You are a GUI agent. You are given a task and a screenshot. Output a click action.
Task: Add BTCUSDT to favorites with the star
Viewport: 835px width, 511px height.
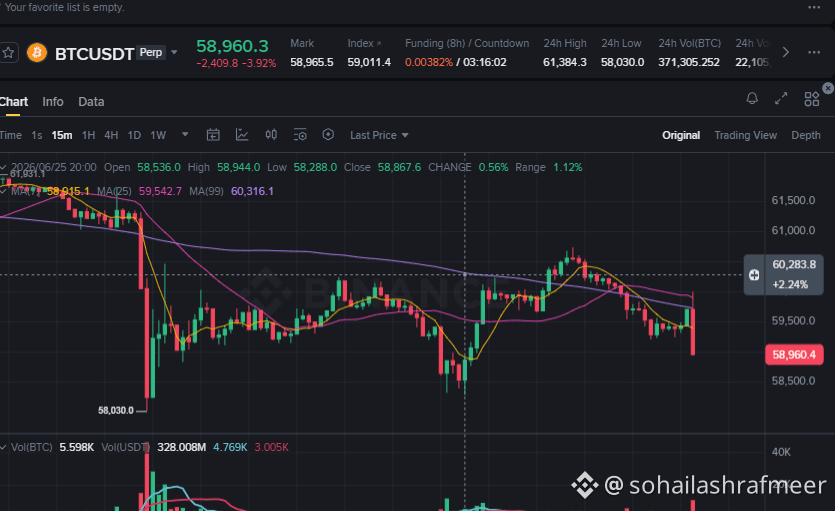pos(8,53)
